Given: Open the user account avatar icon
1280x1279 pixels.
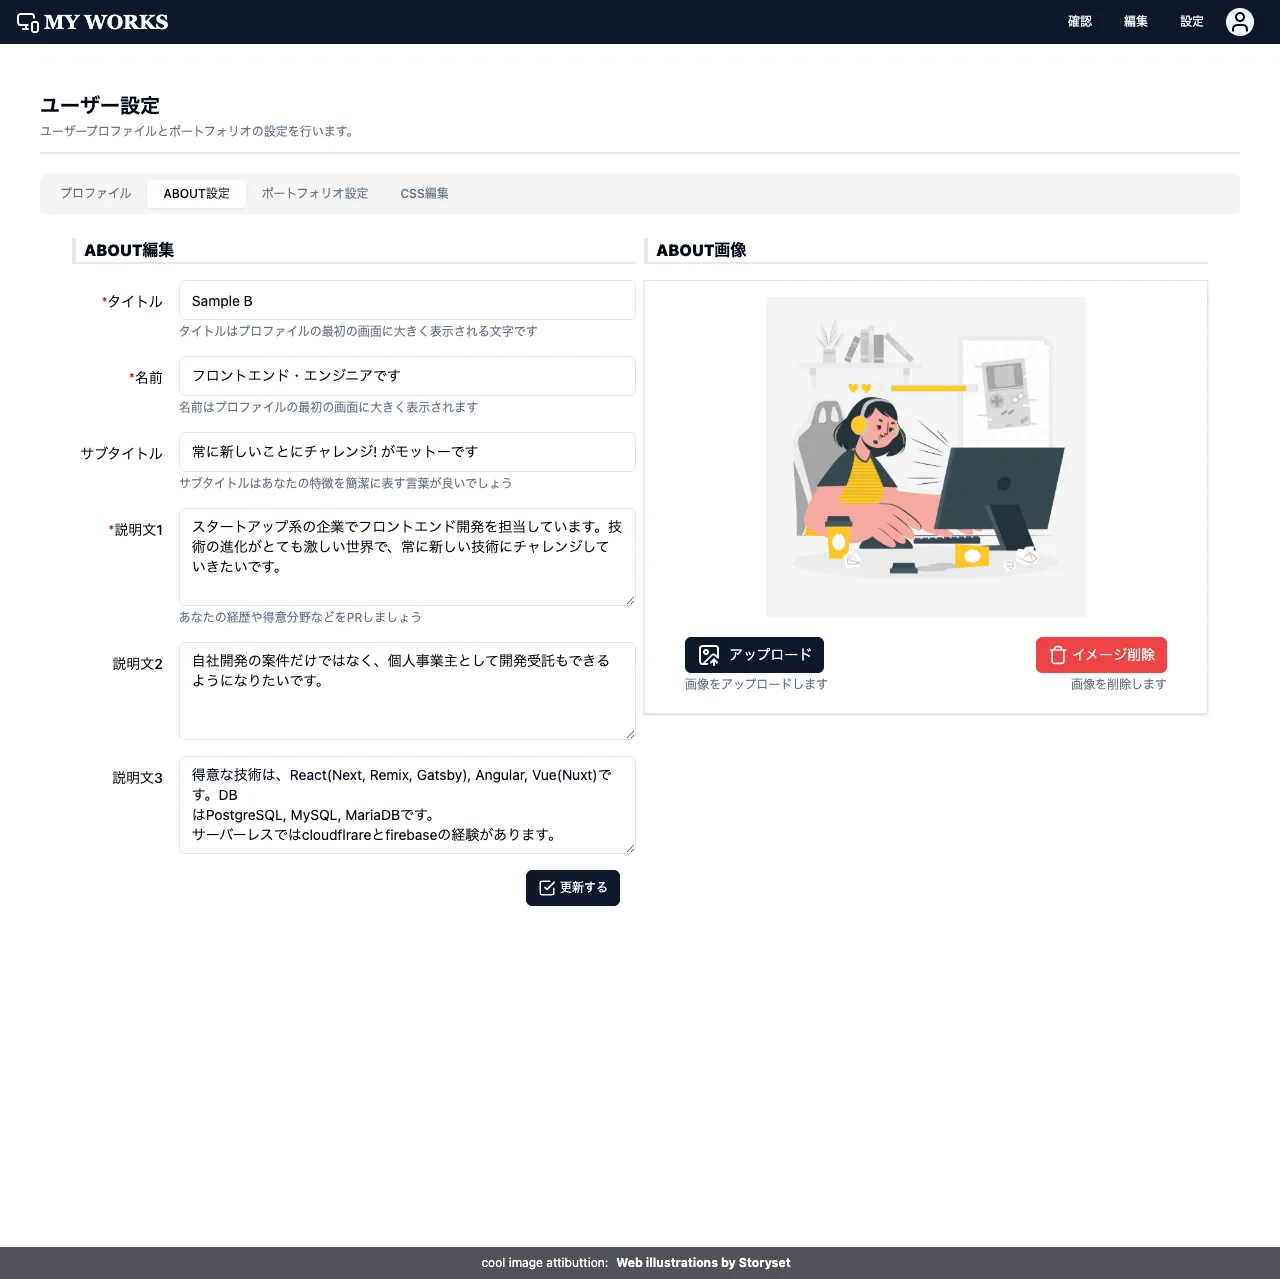Looking at the screenshot, I should 1239,21.
